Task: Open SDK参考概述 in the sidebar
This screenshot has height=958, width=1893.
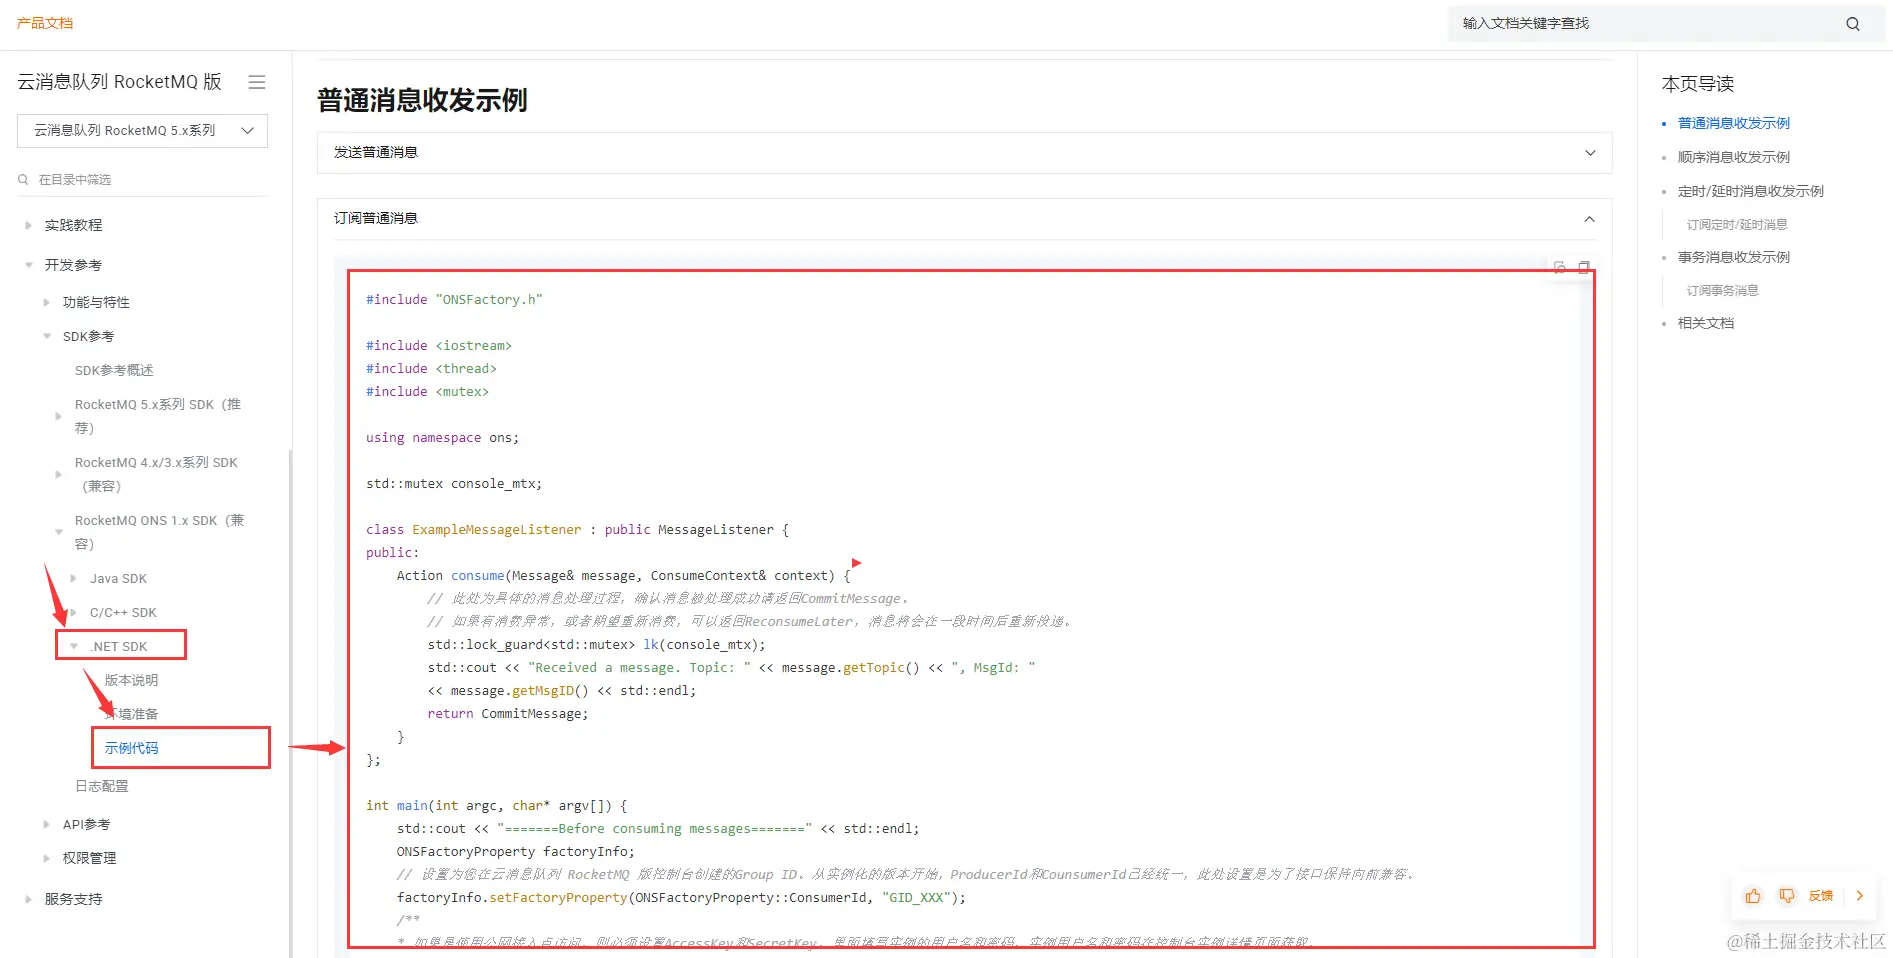Action: click(x=114, y=370)
